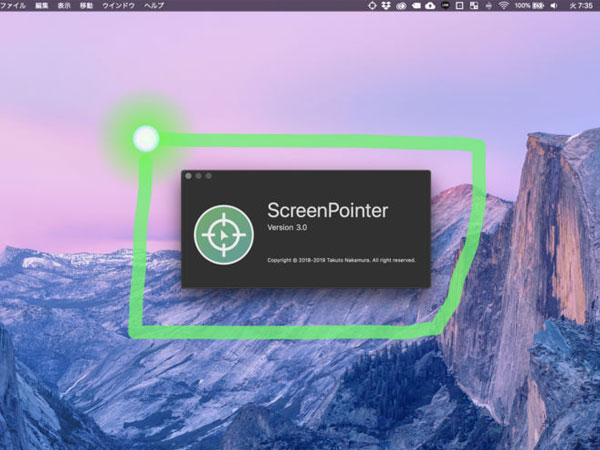Click the Creative Cloud menu bar icon
Viewport: 600px width, 450px height.
pos(401,5)
